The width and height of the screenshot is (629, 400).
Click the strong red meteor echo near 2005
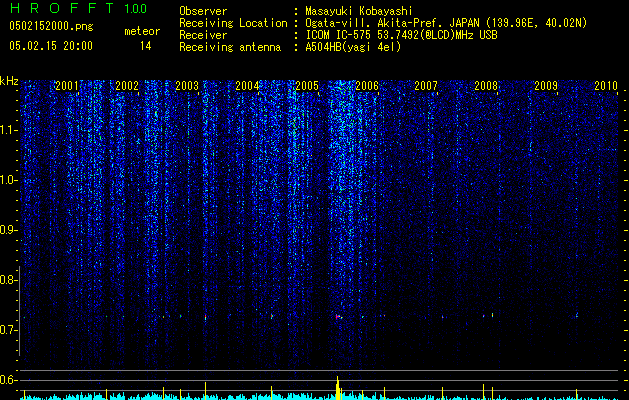[x=337, y=317]
